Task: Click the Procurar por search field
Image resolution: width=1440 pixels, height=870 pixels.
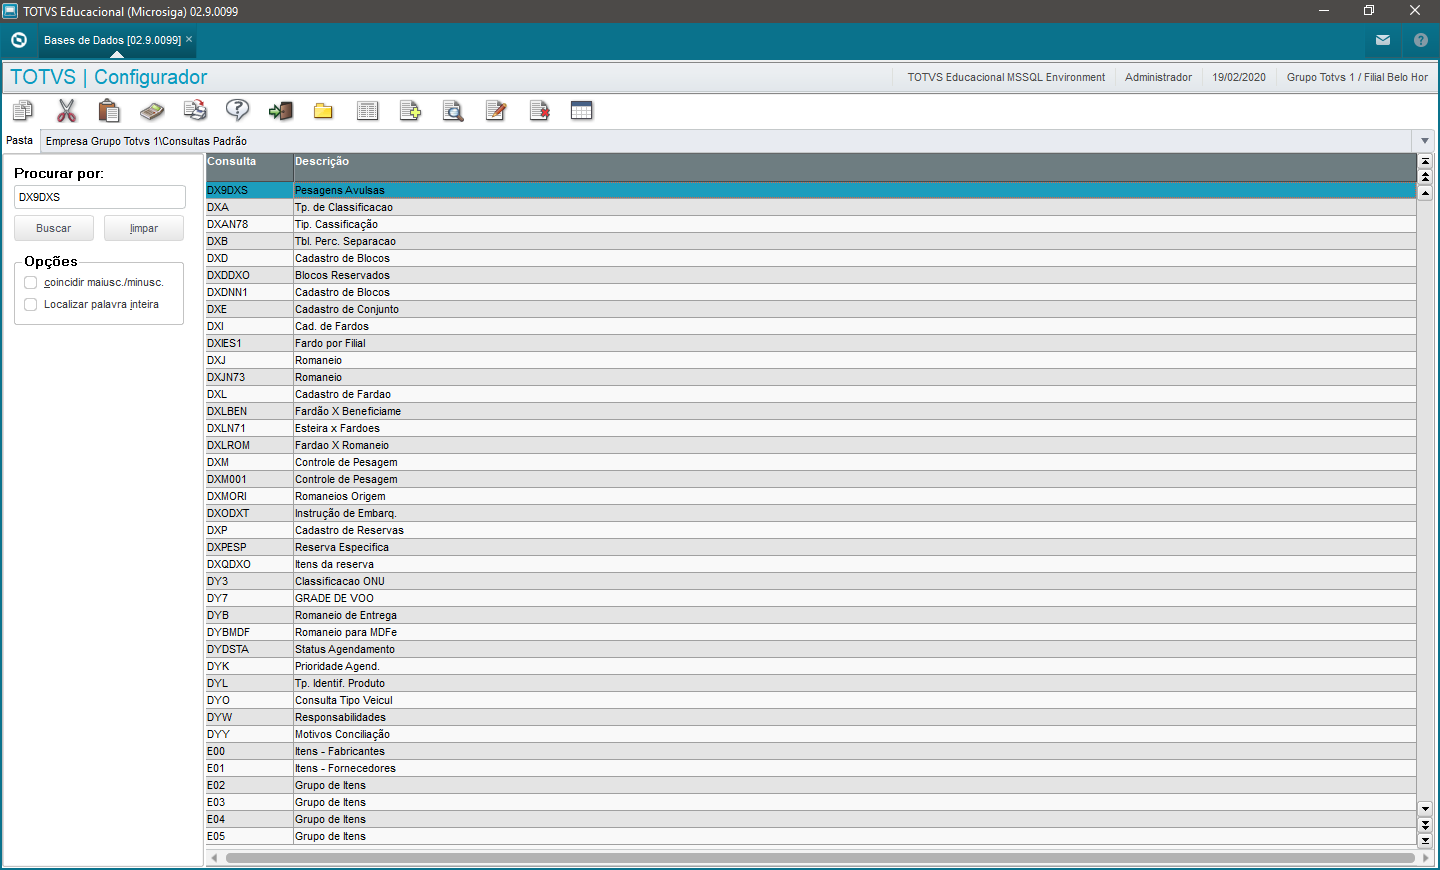Action: click(100, 197)
